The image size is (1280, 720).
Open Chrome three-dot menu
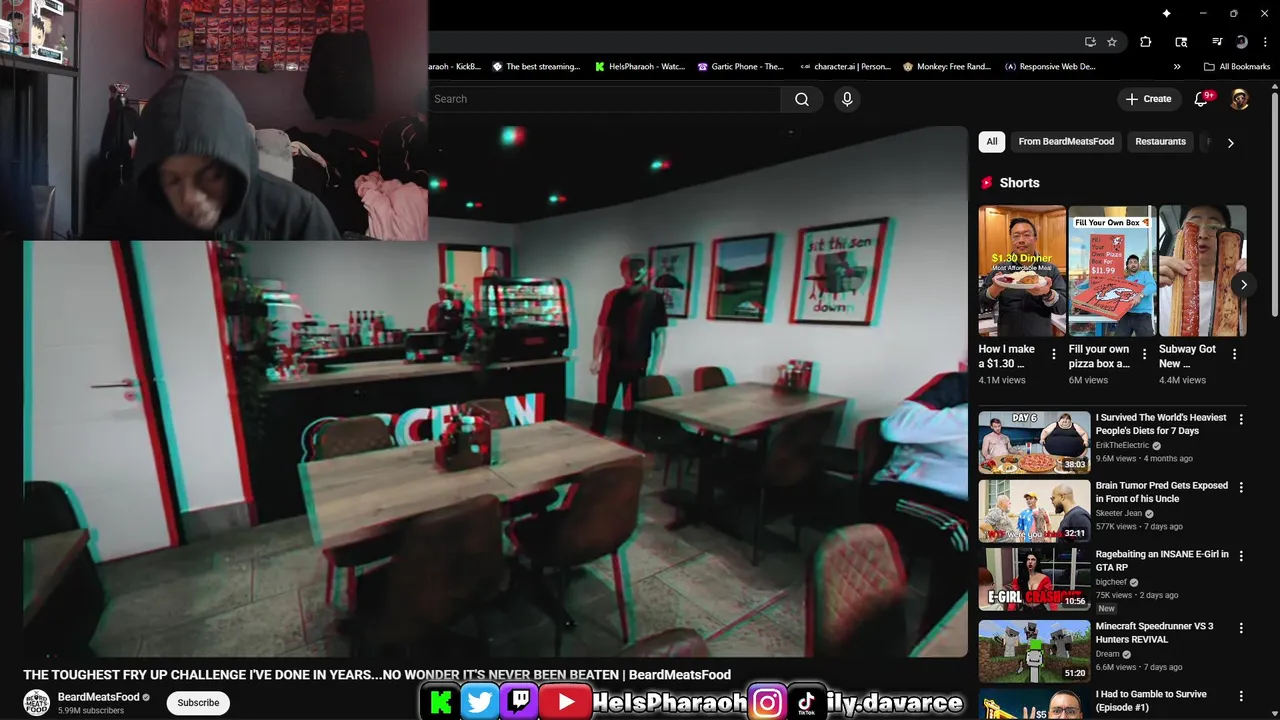click(x=1265, y=42)
